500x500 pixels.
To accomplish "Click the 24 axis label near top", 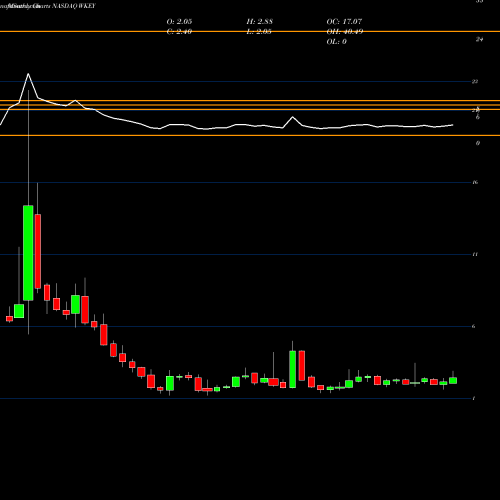I will click(479, 39).
